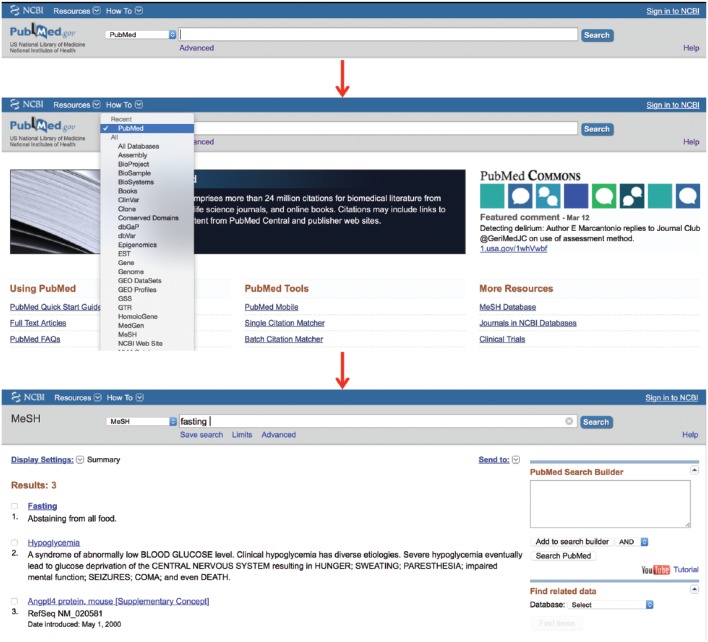Click the PubMed.gov logo in the top panel

(x=42, y=32)
